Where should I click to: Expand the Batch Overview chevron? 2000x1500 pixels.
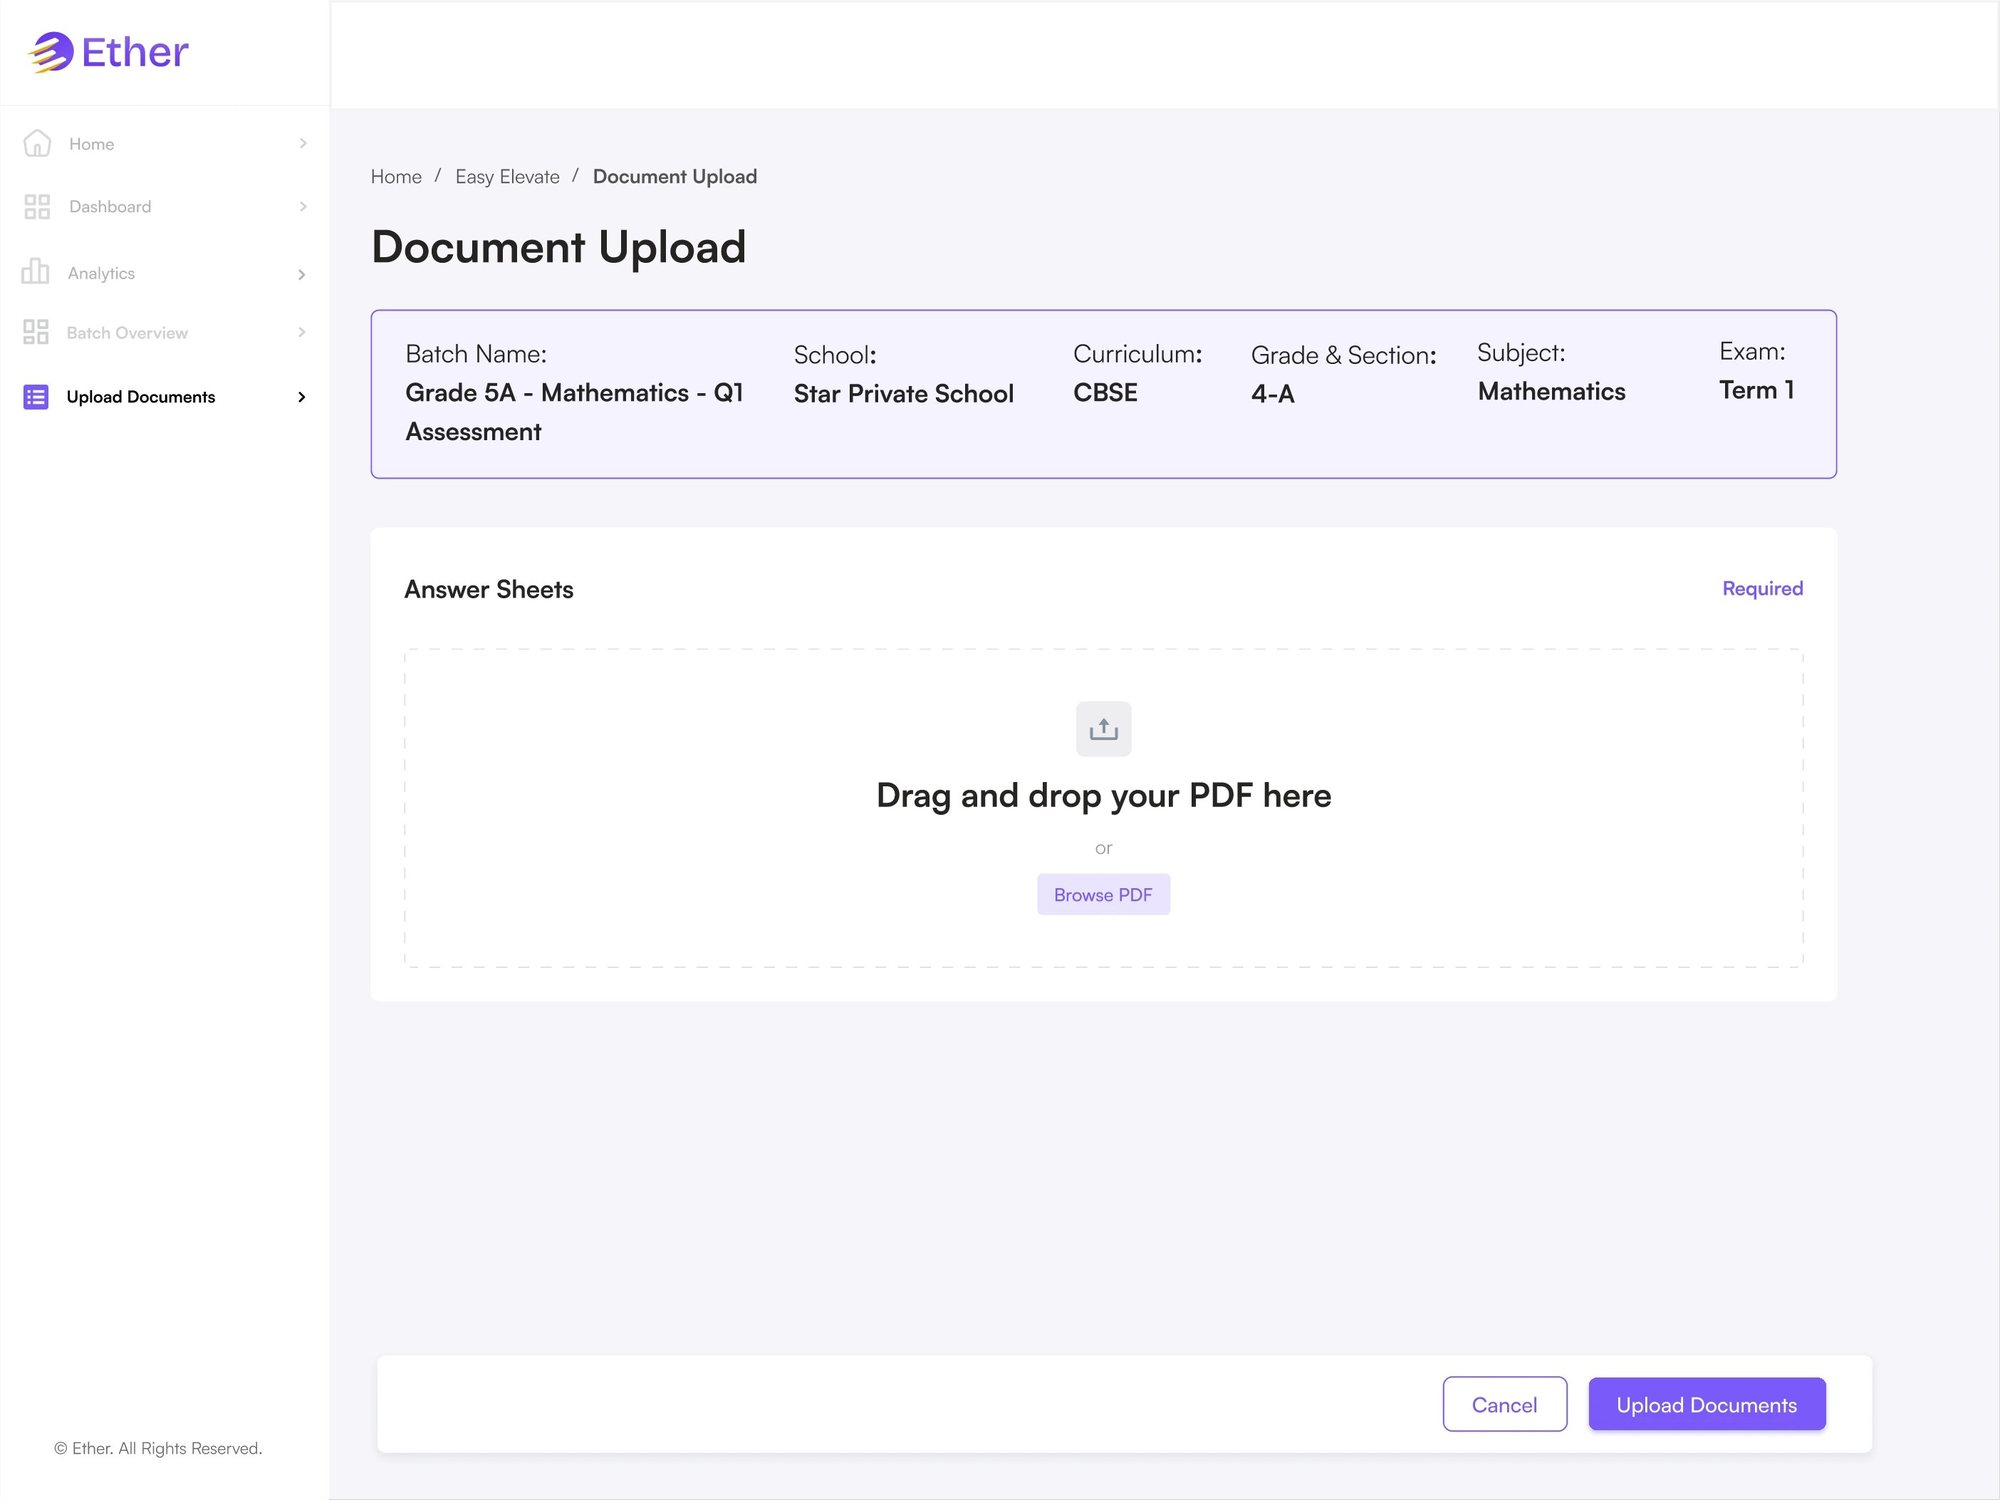tap(302, 332)
